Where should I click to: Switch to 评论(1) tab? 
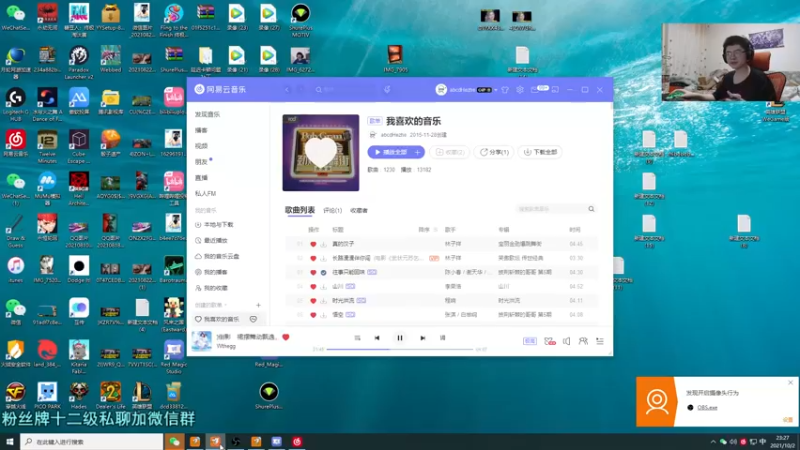[x=333, y=210]
